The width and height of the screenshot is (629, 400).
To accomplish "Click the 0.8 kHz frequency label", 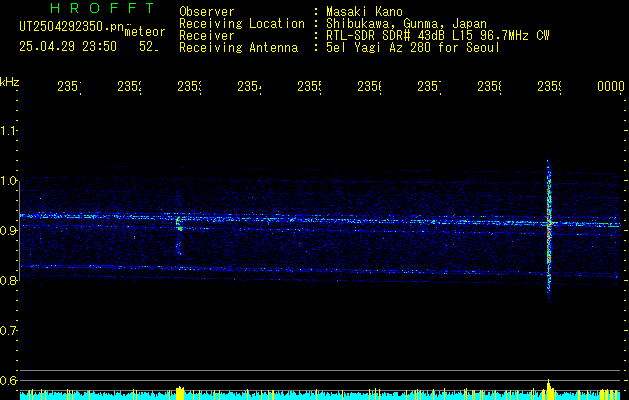I will coord(9,280).
